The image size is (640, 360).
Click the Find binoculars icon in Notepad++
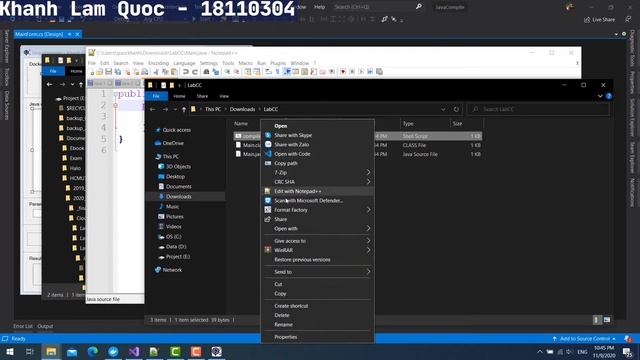(207, 72)
